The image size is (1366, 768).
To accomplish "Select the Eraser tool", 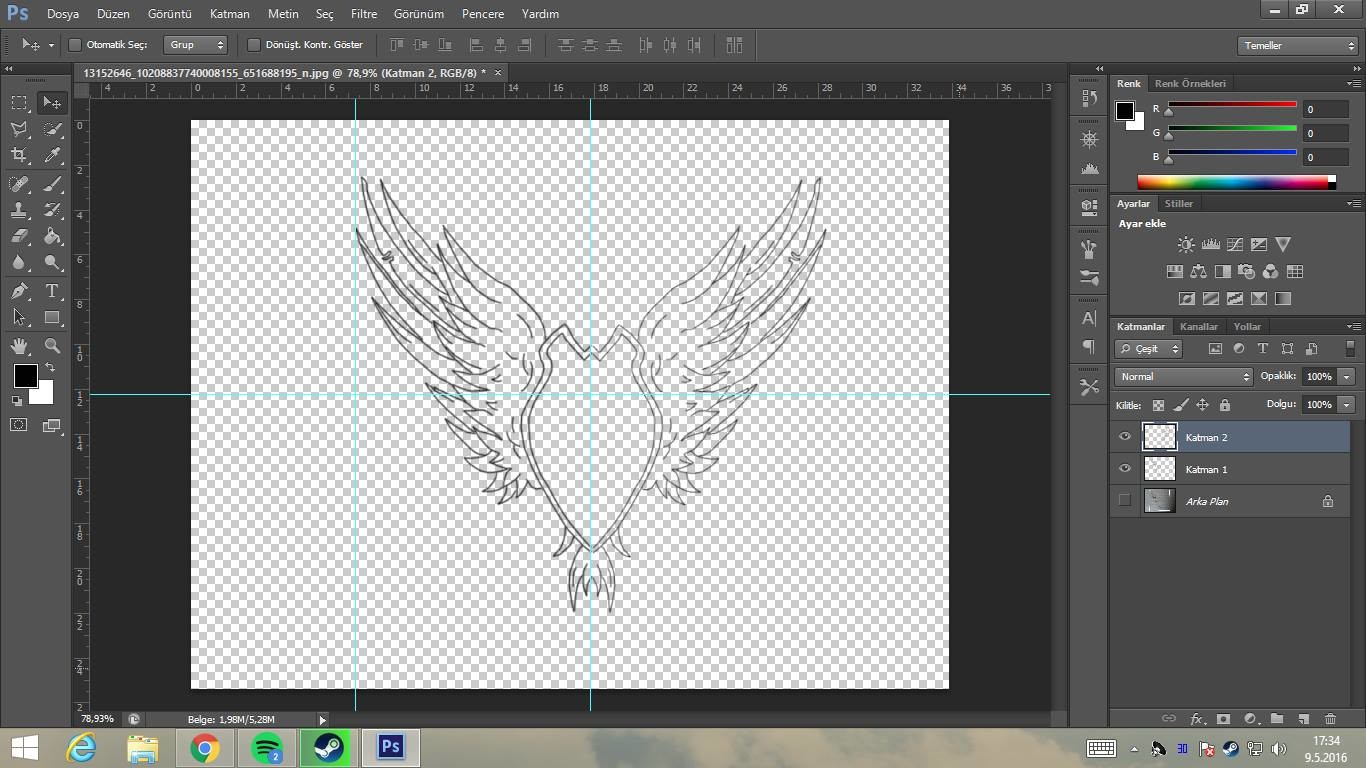I will 19,236.
